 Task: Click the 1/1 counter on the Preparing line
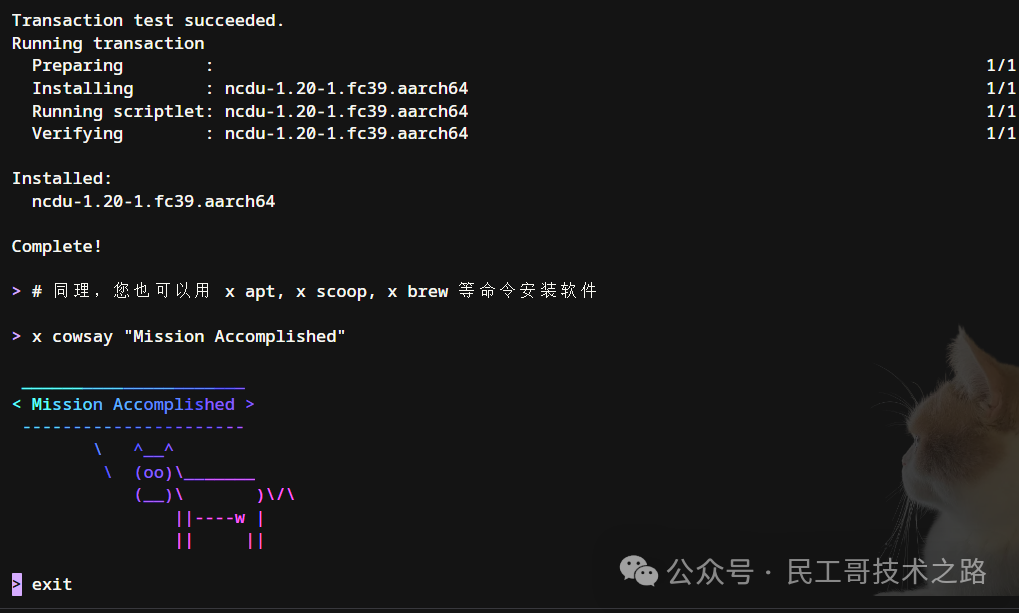(1000, 66)
